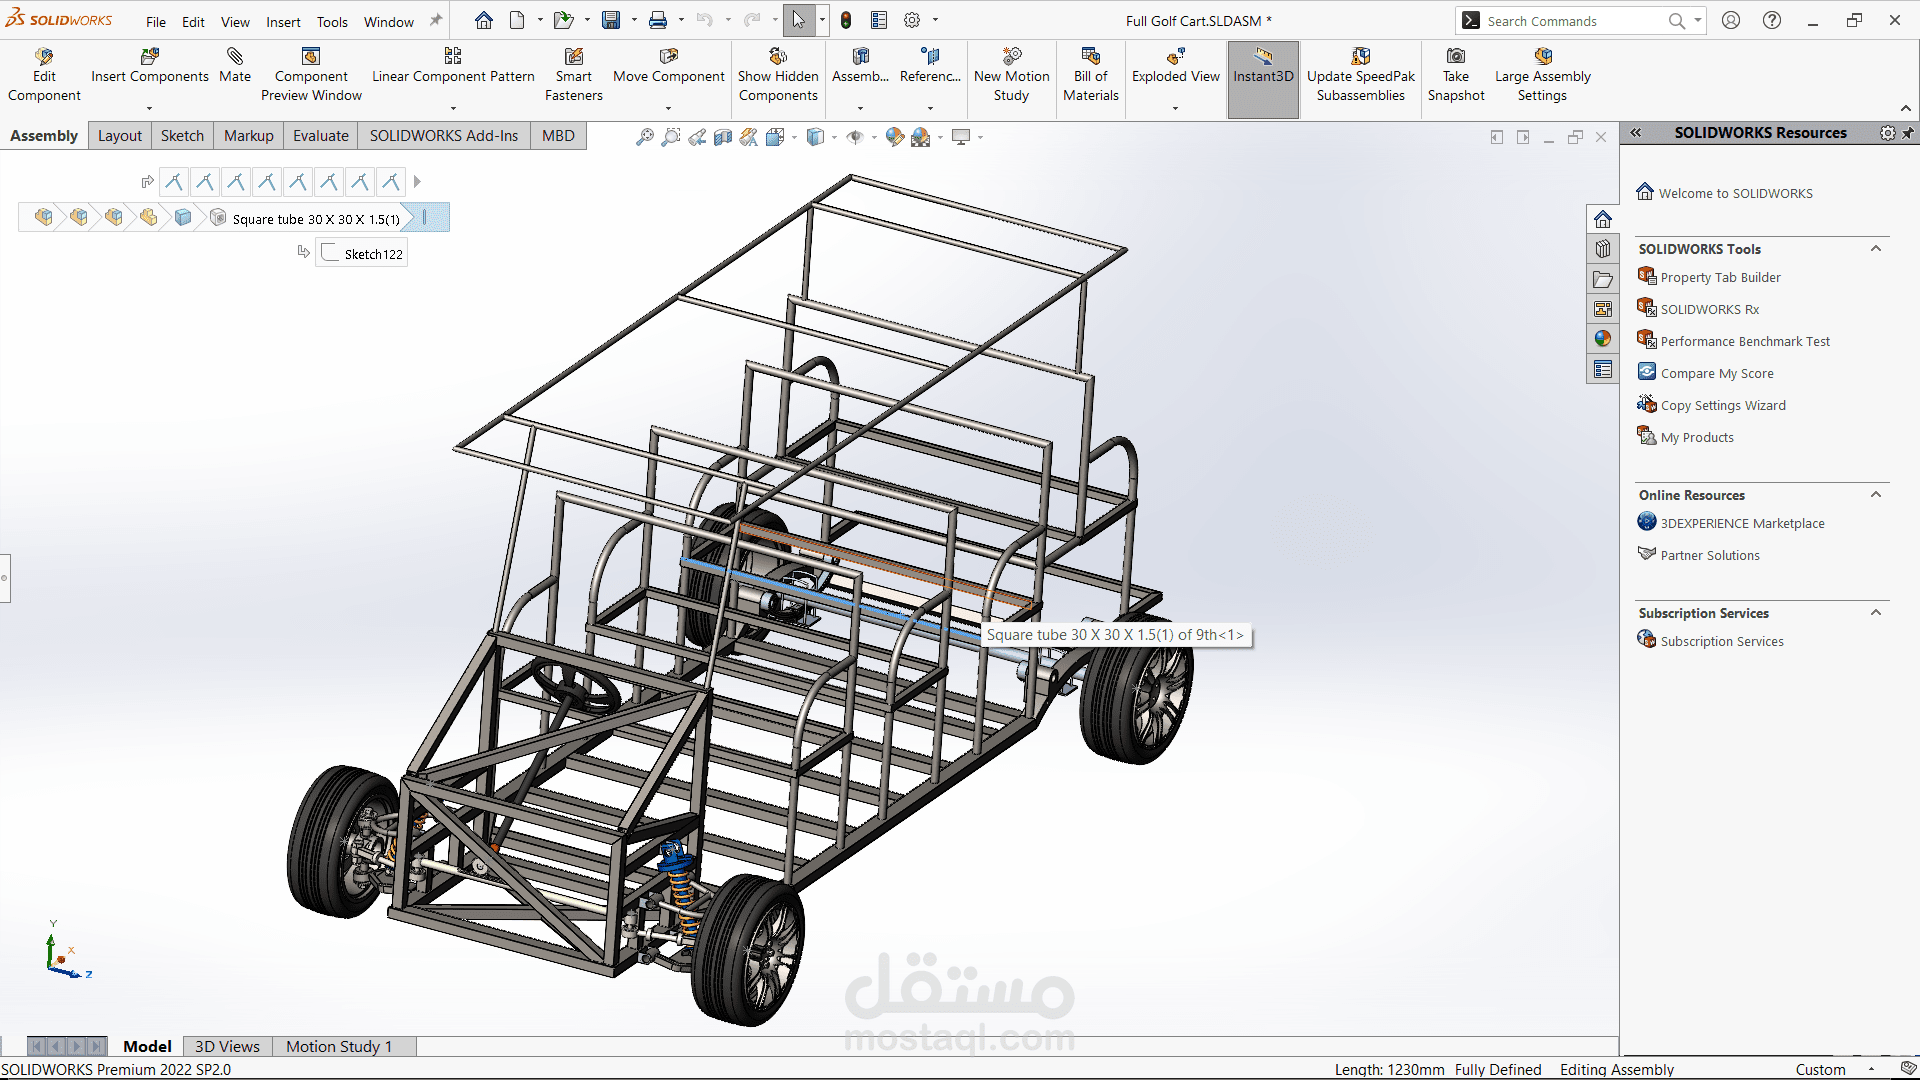Open the Insert menu

[x=283, y=22]
